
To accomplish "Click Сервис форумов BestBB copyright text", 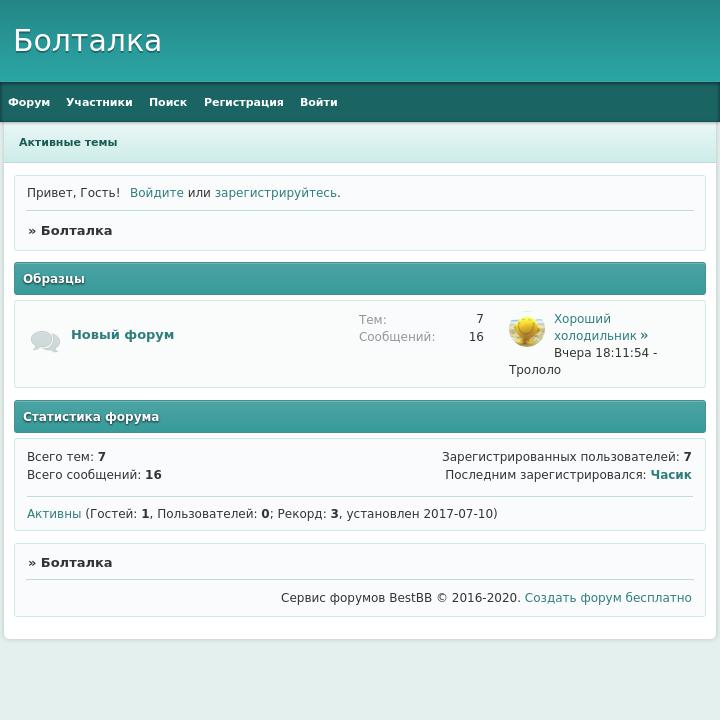I will [x=400, y=598].
